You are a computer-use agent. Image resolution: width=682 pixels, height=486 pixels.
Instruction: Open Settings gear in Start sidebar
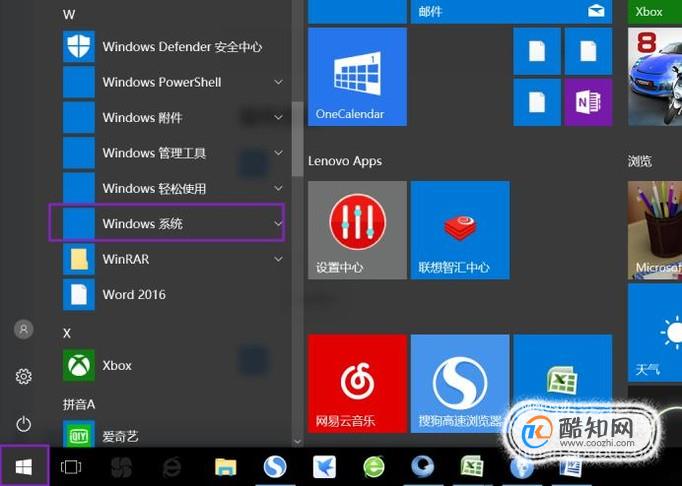[x=23, y=376]
